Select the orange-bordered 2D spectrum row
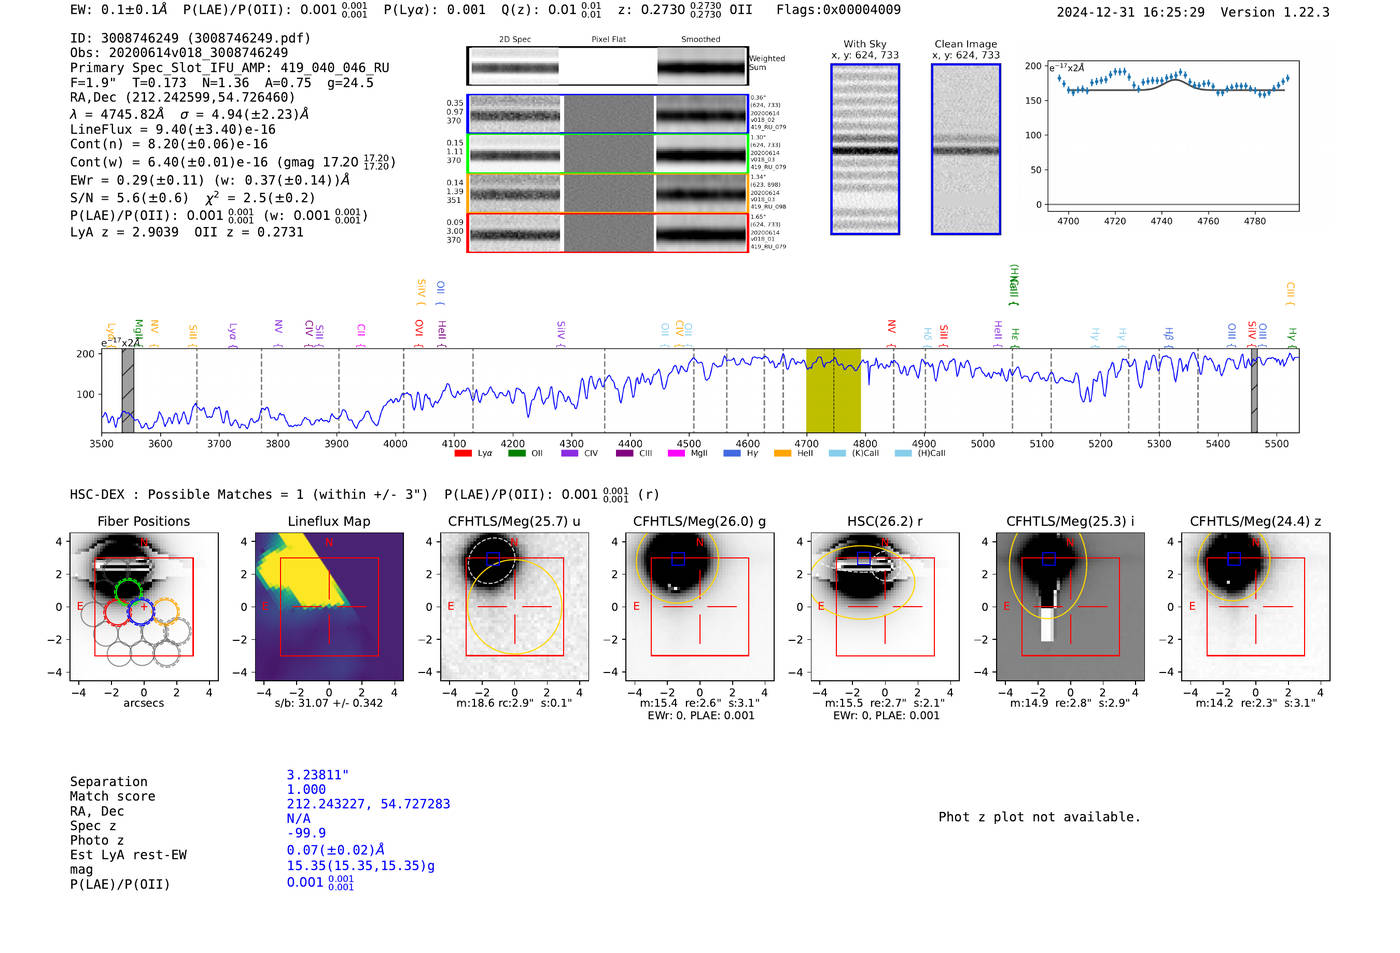This screenshot has width=1400, height=953. (607, 194)
